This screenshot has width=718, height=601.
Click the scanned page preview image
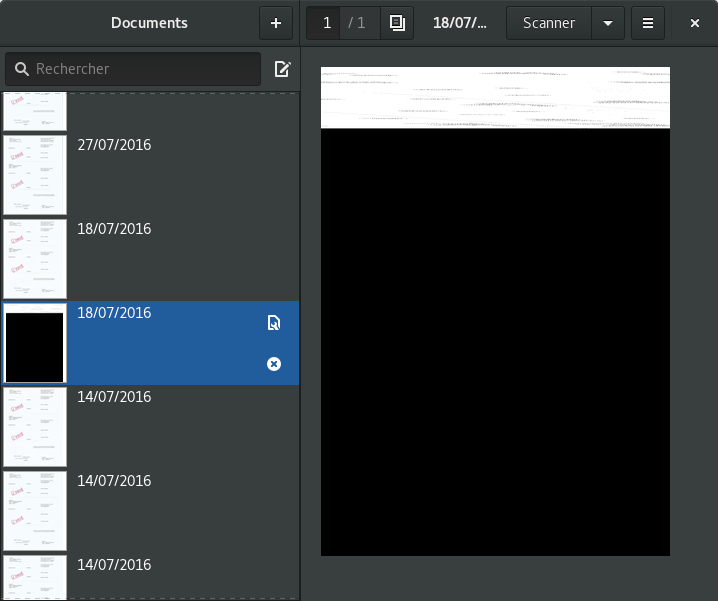[x=495, y=311]
